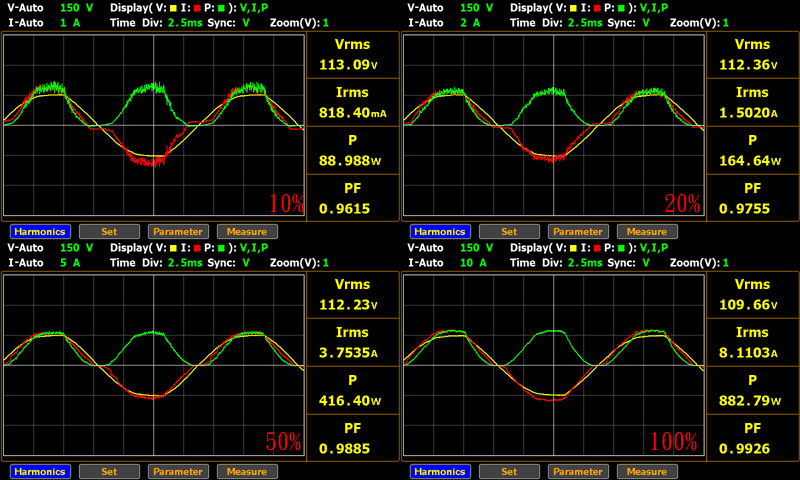Image resolution: width=800 pixels, height=480 pixels.
Task: Click green P swatch in I-Auto 10 A panel
Action: pos(621,248)
